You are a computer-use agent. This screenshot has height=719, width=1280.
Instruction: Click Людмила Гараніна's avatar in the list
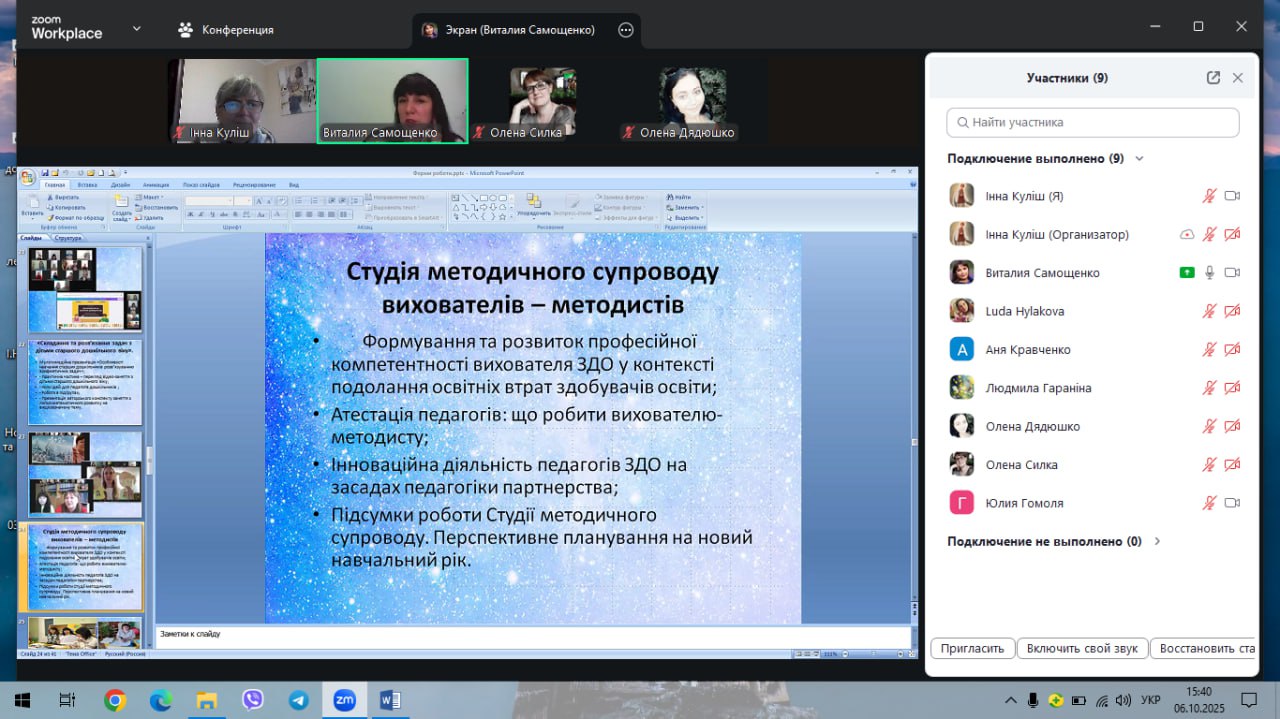click(961, 388)
